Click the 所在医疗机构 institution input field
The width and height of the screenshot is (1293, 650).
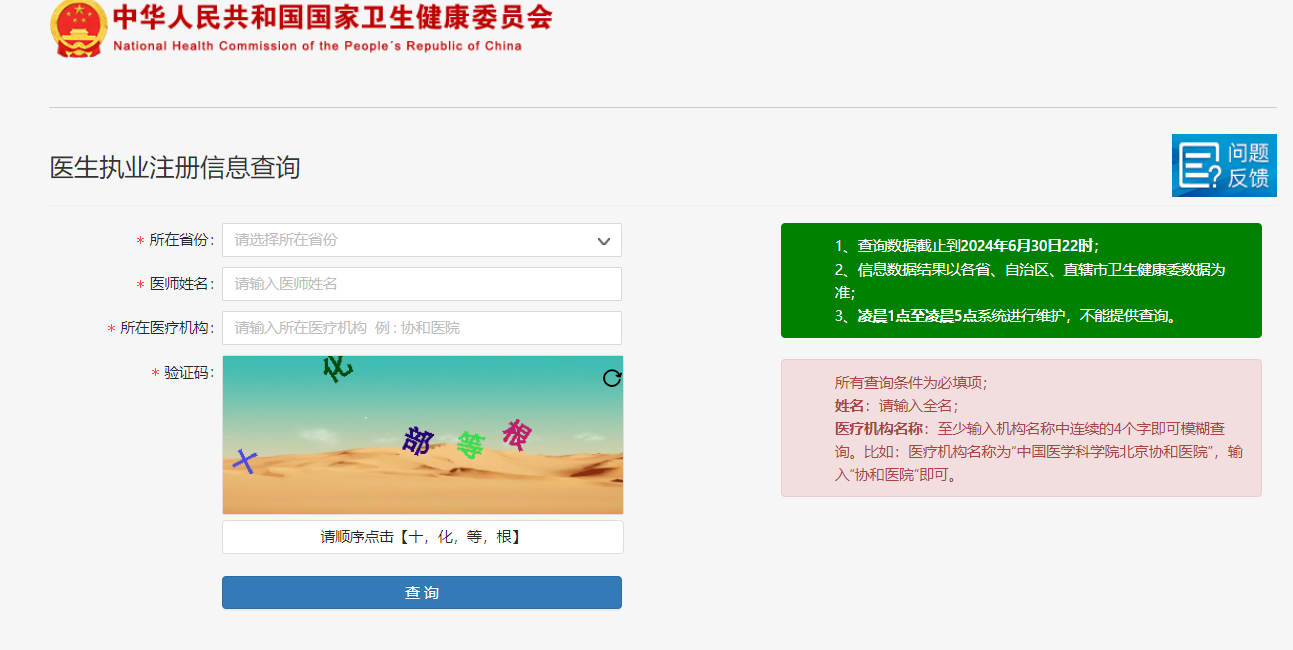421,328
